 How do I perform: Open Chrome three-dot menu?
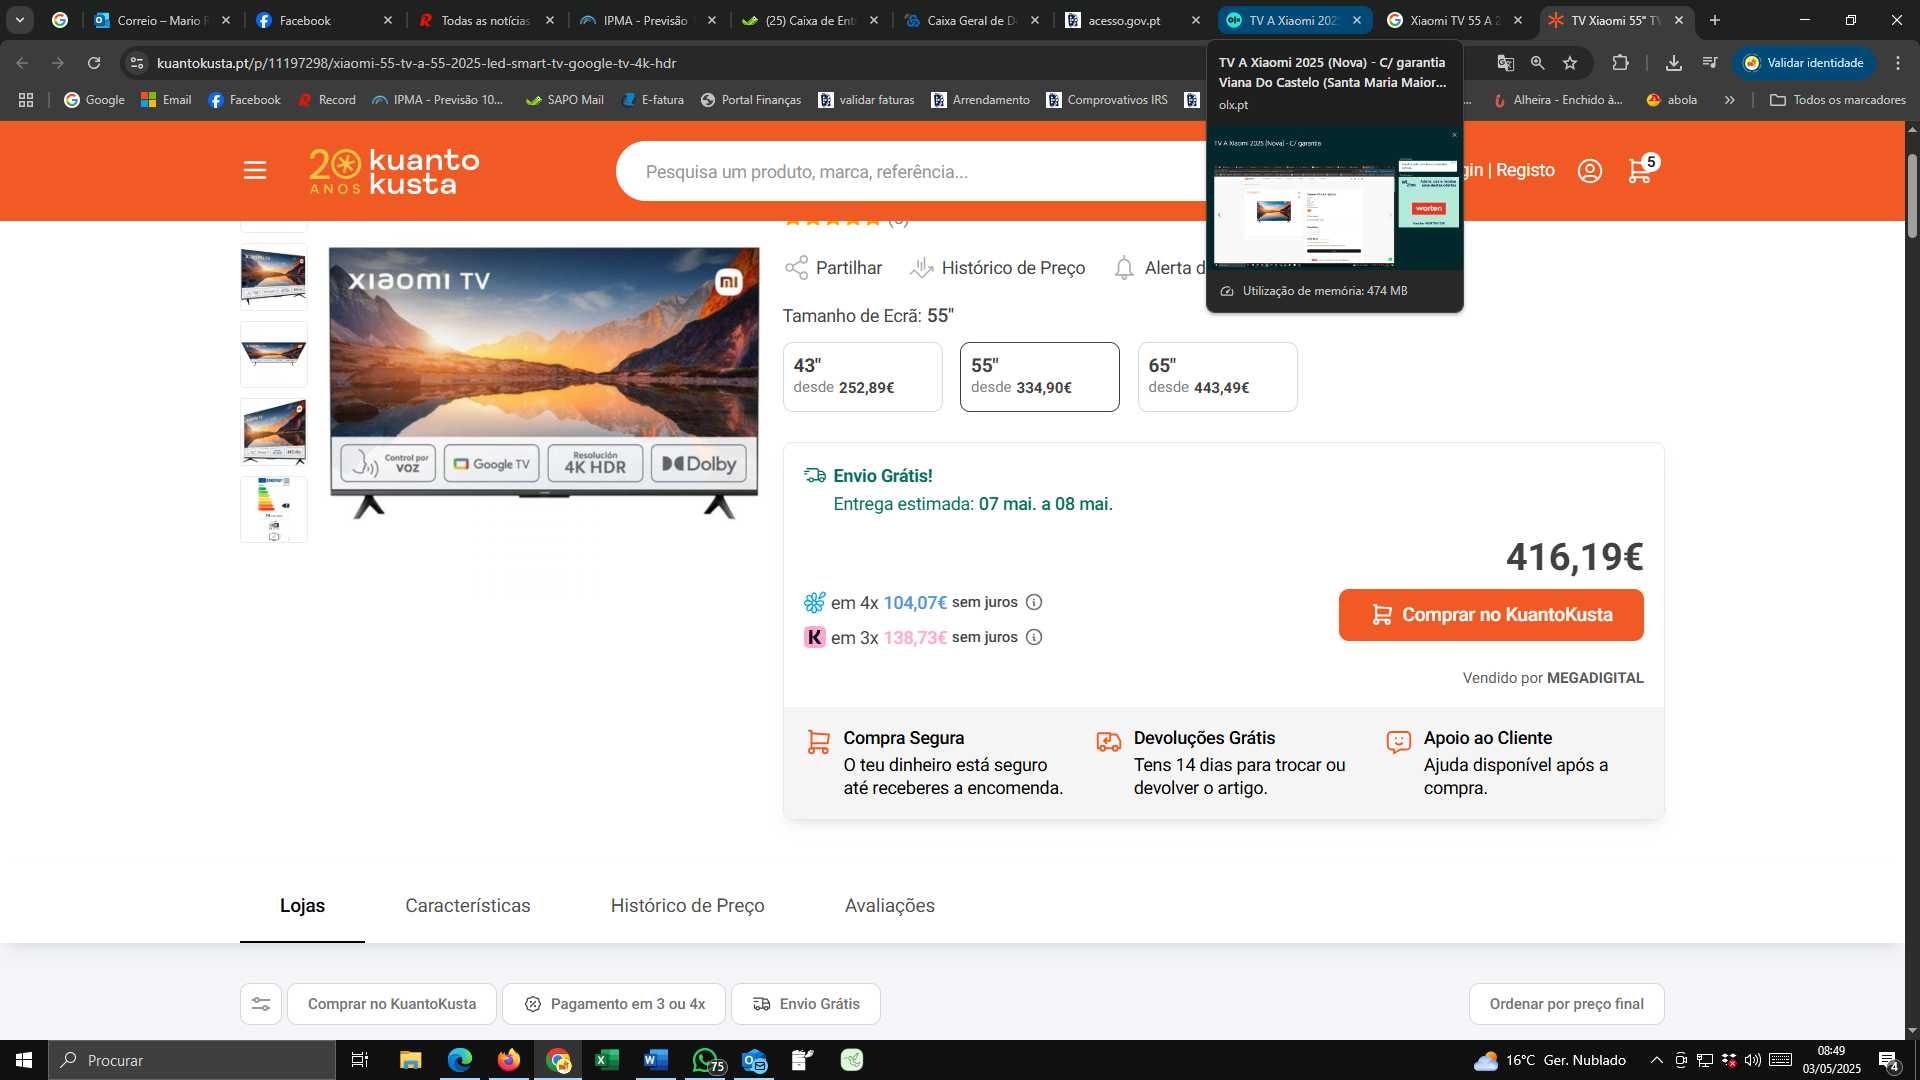1898,63
